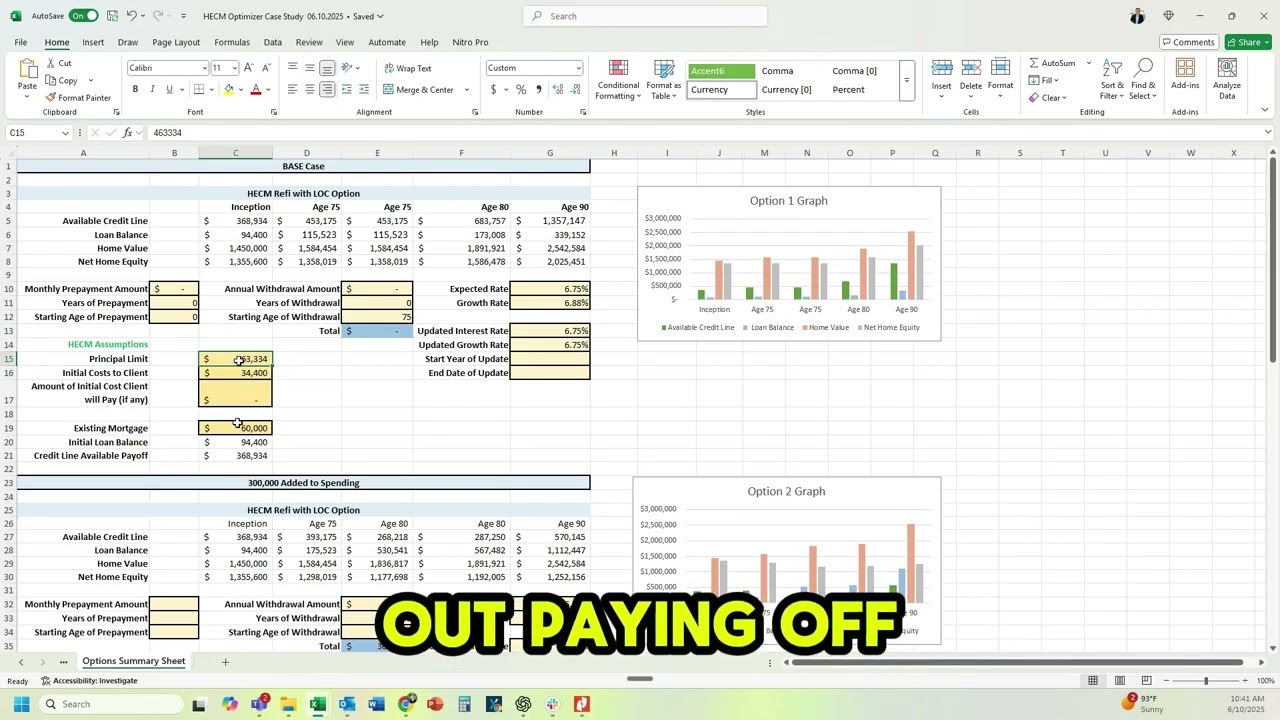Open the font size dropdown
This screenshot has height=720, width=1280.
pos(235,68)
